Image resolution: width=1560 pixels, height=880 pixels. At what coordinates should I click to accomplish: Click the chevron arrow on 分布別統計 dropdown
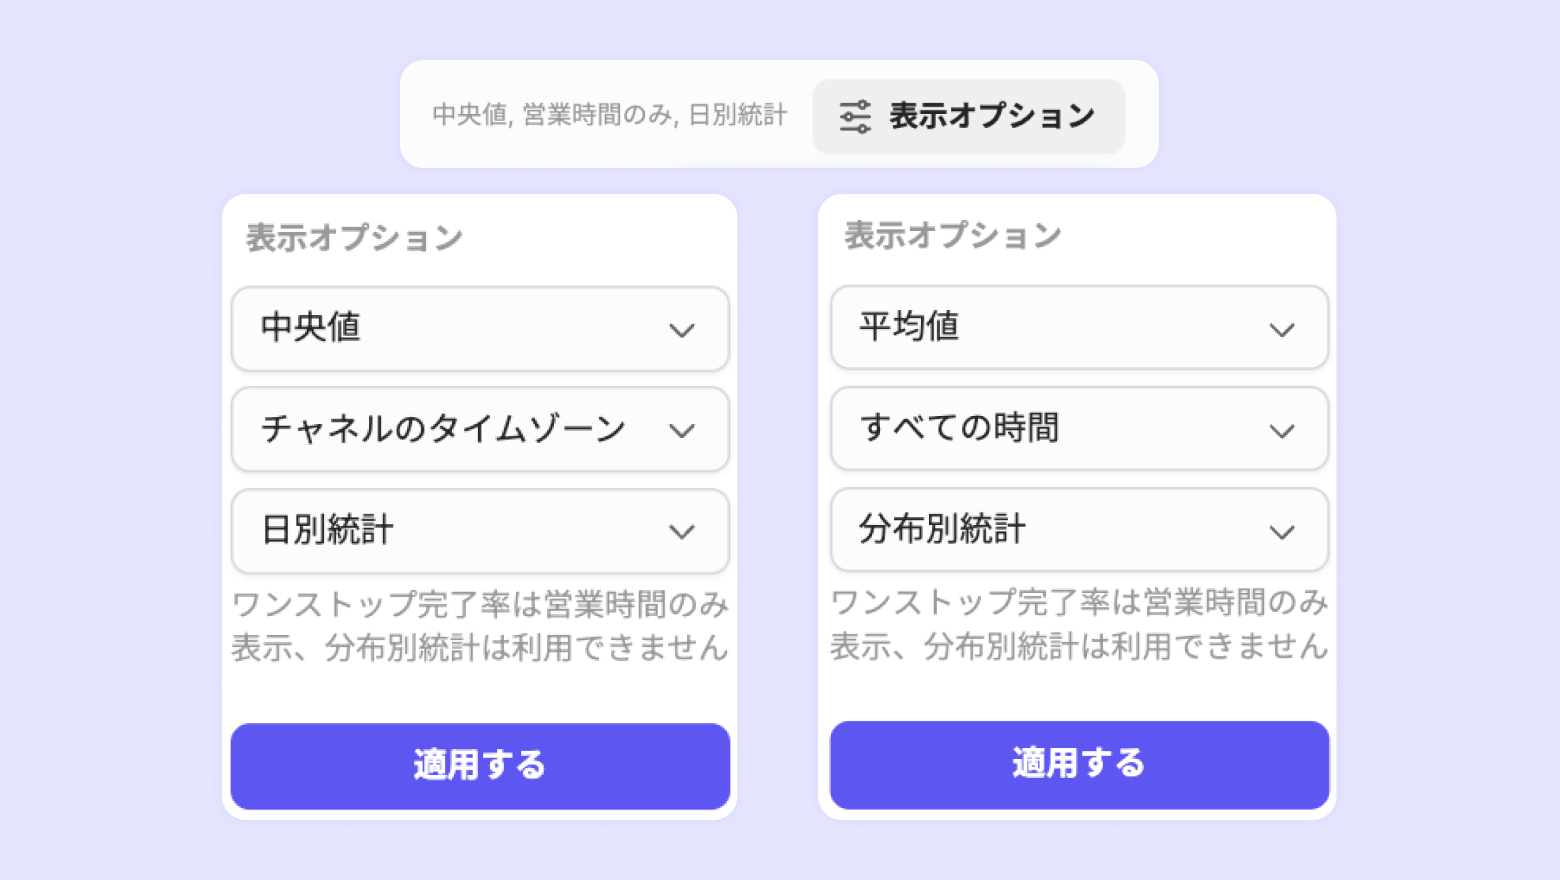1282,532
